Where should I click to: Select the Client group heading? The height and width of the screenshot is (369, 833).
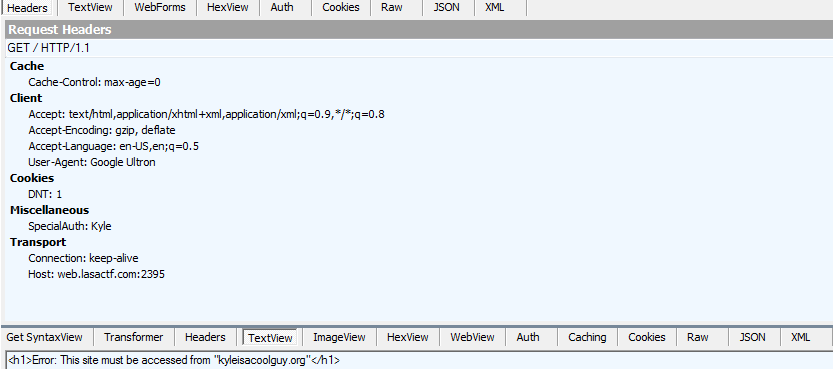point(26,98)
